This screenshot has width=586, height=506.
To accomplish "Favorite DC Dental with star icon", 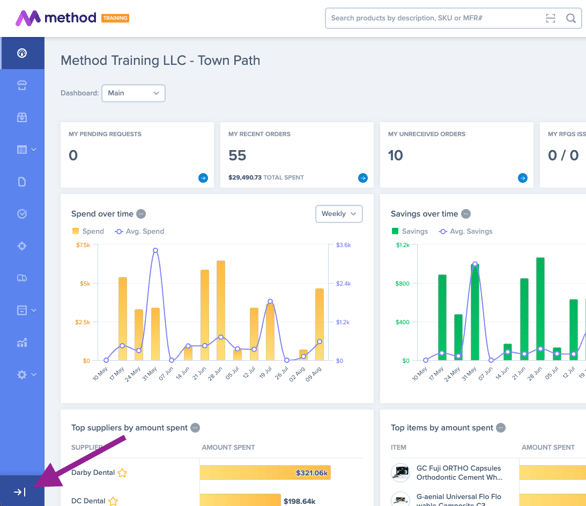I will 113,501.
